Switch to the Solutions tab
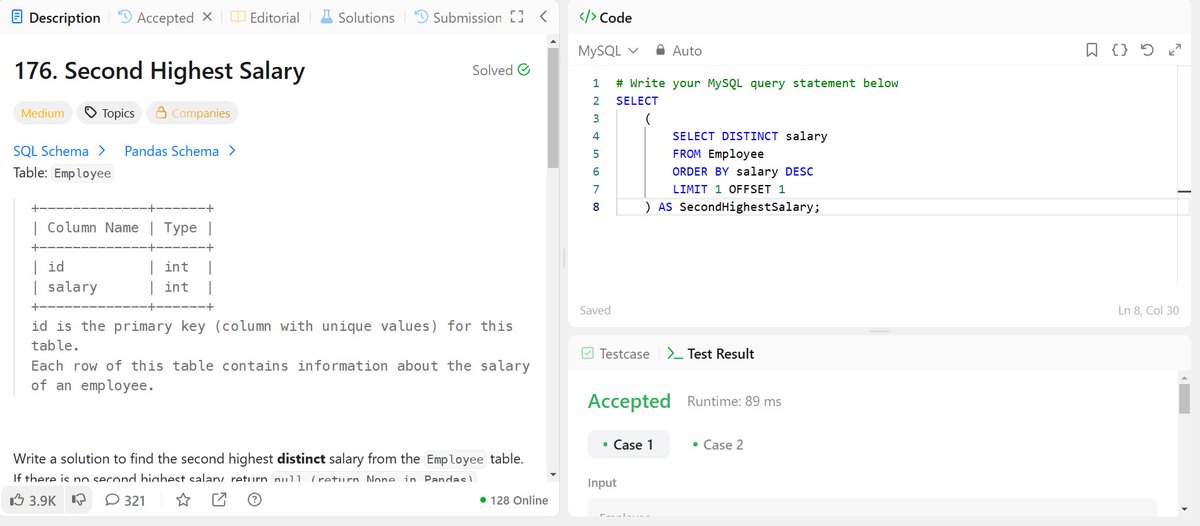Screen dimensions: 1200x526 point(357,18)
